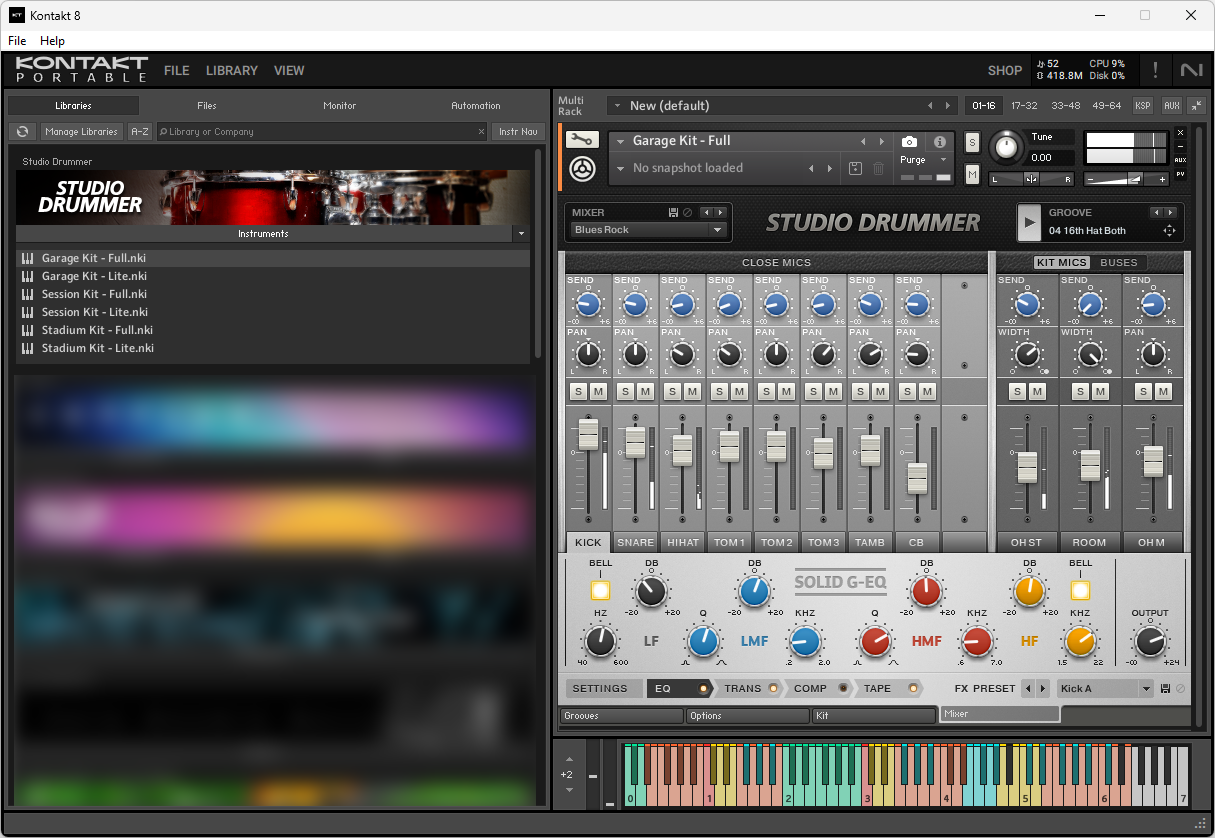Open the Garage Kit - Full instrument dropdown
Image resolution: width=1215 pixels, height=838 pixels.
[620, 141]
